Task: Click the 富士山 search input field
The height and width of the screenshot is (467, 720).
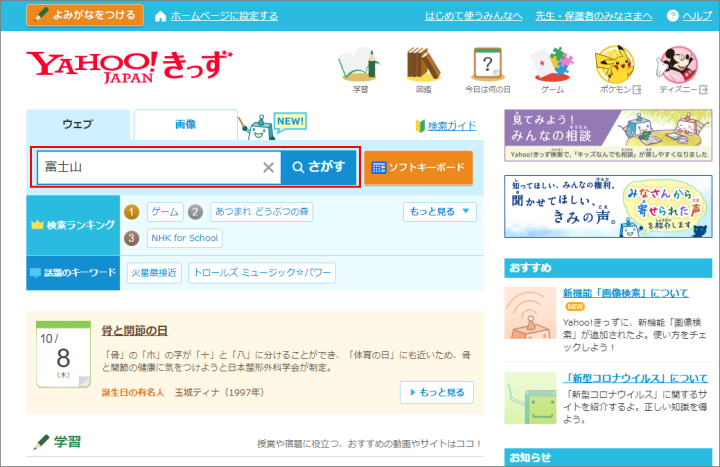Action: [x=148, y=168]
